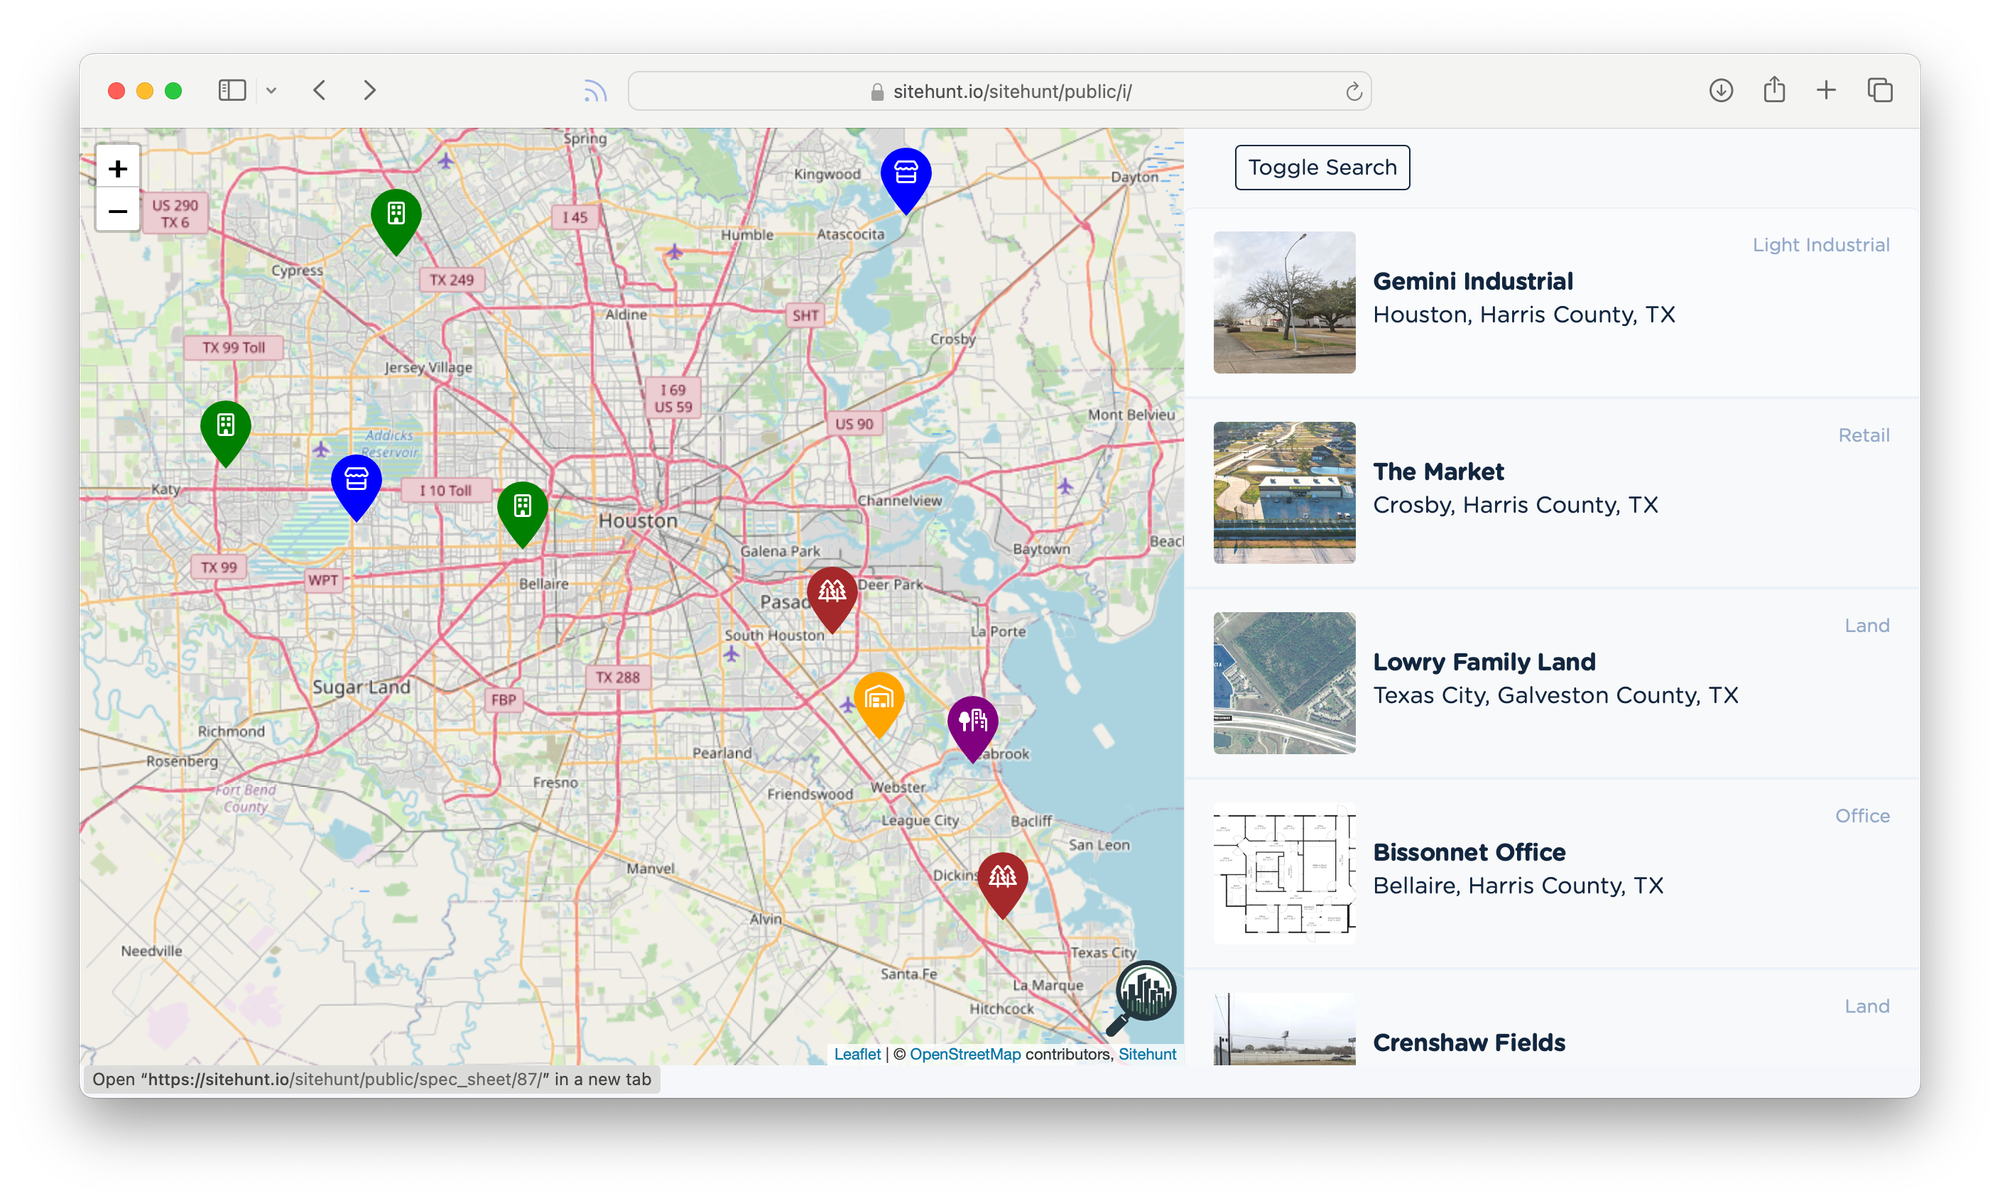
Task: Click the Toggle Search button
Action: [x=1322, y=167]
